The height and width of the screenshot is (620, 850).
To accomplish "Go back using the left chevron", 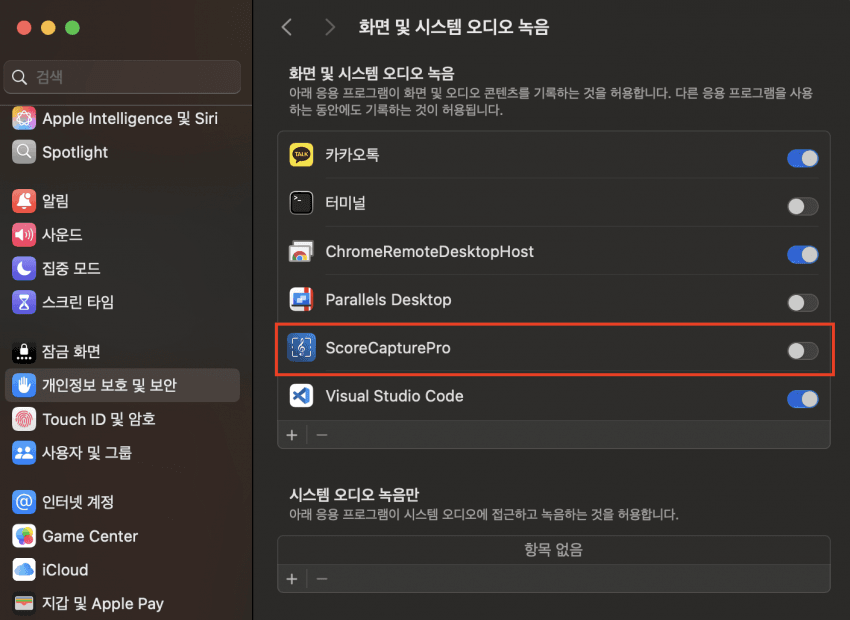I will click(x=287, y=27).
